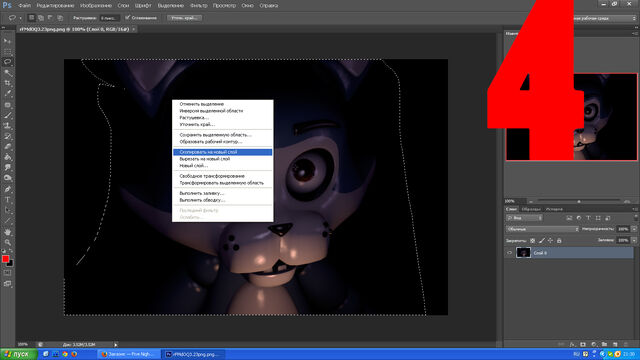
Task: Toggle the Сглаживание anti-alias checkbox
Action: (x=128, y=18)
